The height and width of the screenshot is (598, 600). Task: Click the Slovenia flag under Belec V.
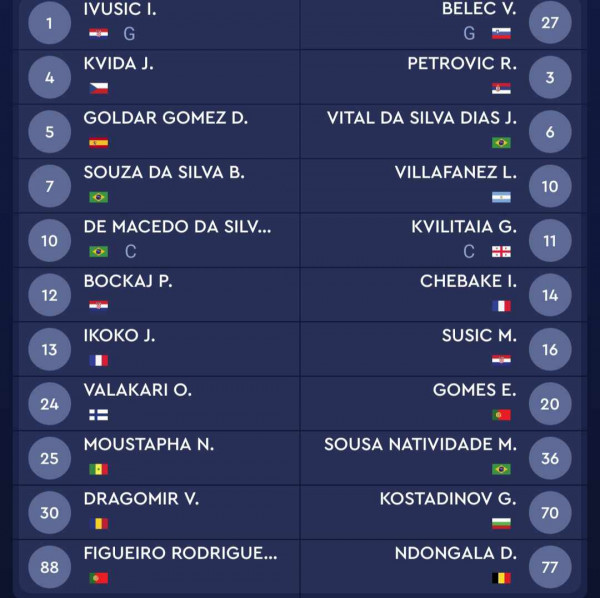tap(501, 34)
